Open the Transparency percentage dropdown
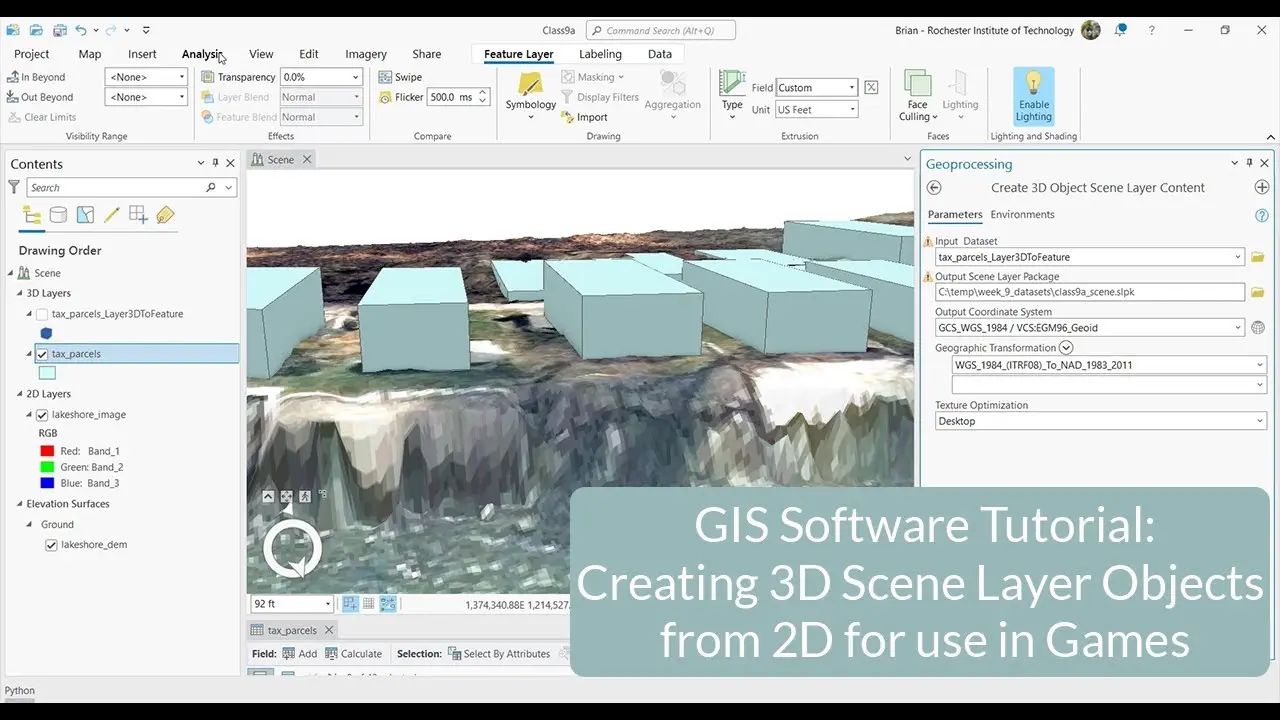The width and height of the screenshot is (1280, 720). tap(321, 77)
